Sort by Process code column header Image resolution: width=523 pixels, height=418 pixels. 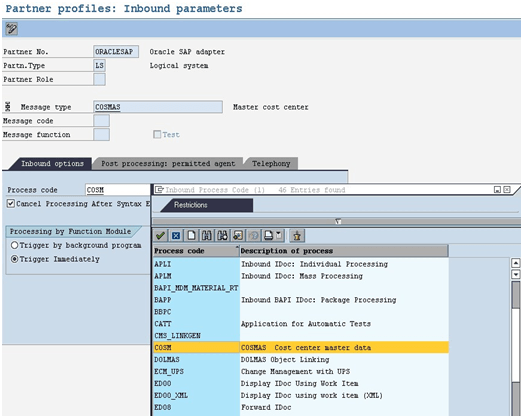tap(196, 251)
